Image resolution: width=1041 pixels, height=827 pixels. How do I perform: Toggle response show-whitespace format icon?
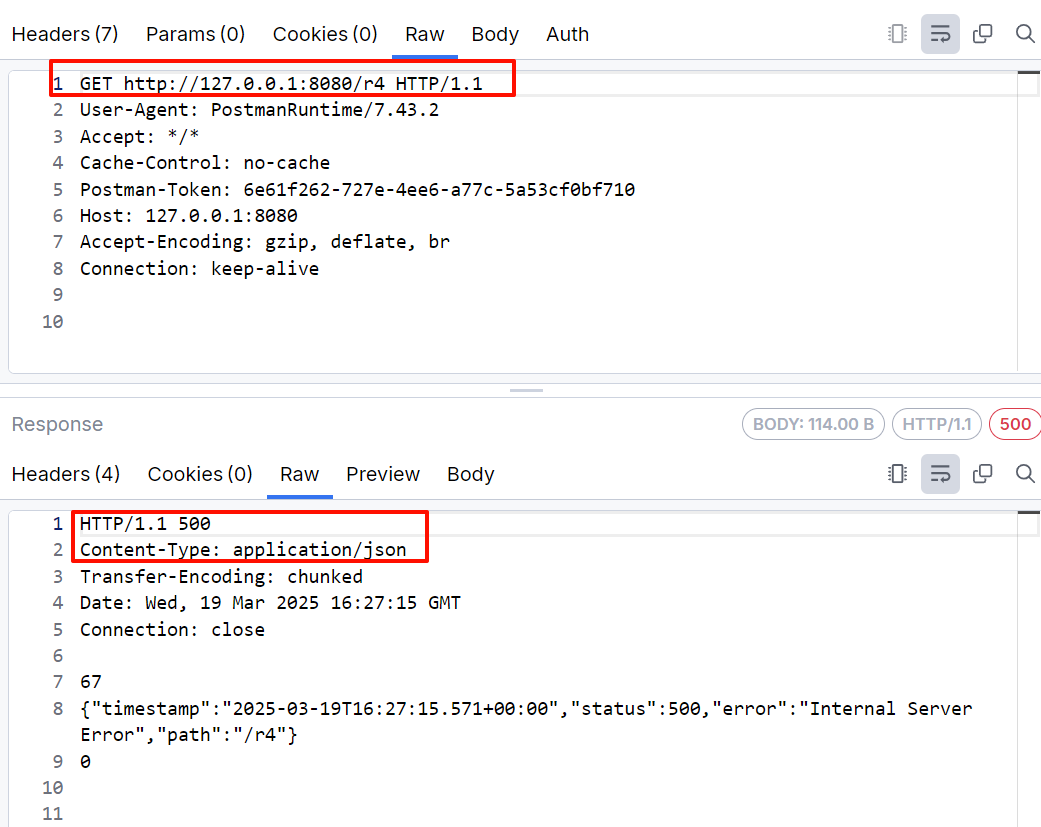[x=898, y=474]
